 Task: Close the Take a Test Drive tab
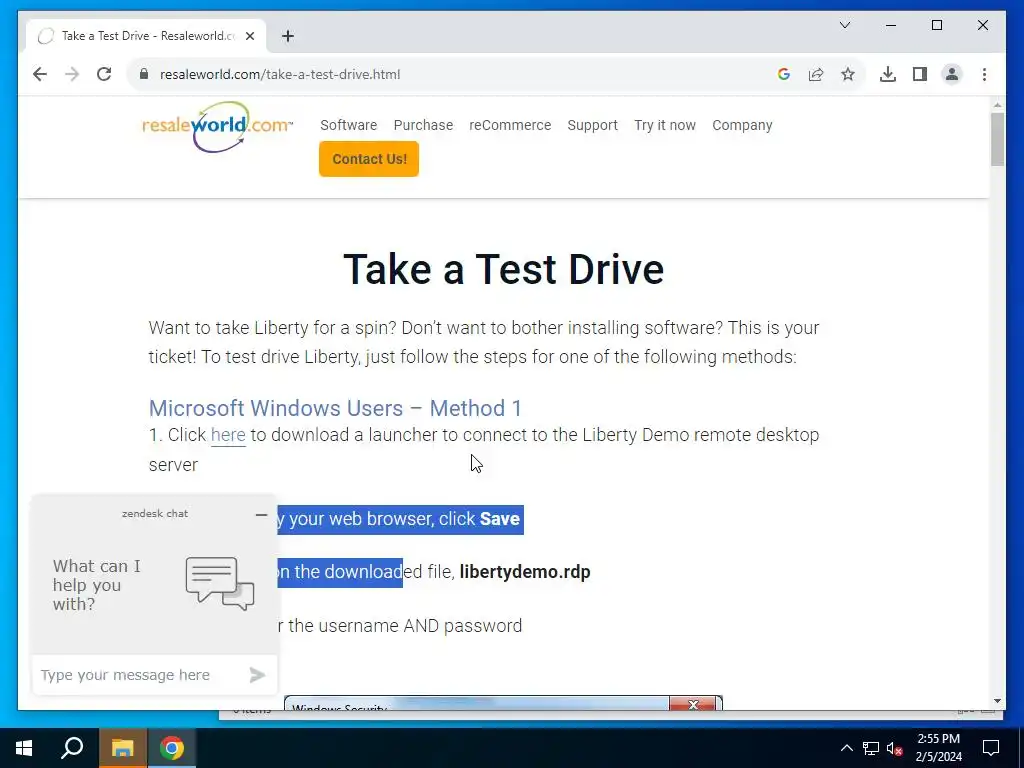(x=250, y=36)
